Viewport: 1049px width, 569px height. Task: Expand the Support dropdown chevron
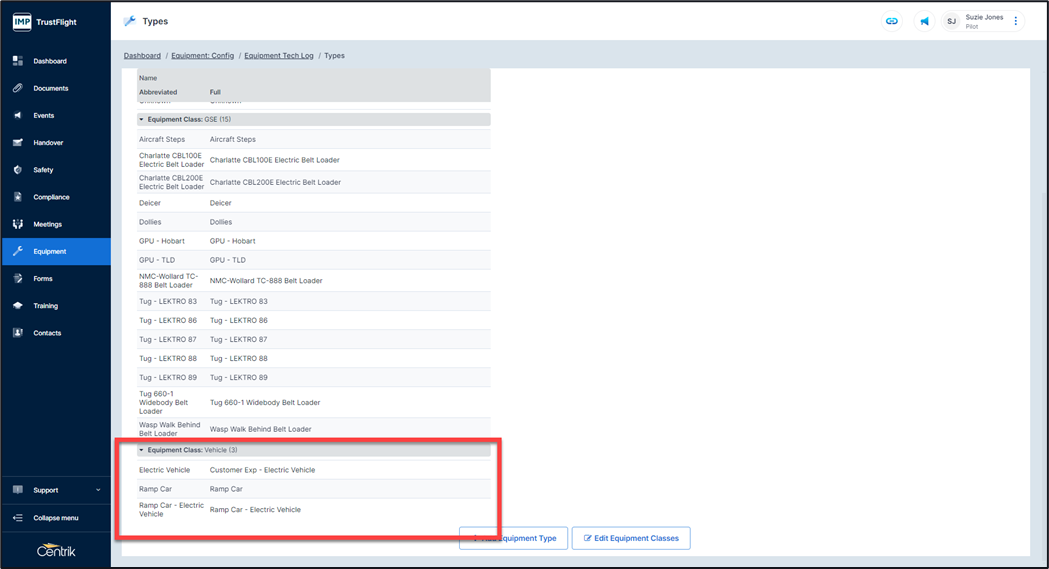pyautogui.click(x=98, y=490)
